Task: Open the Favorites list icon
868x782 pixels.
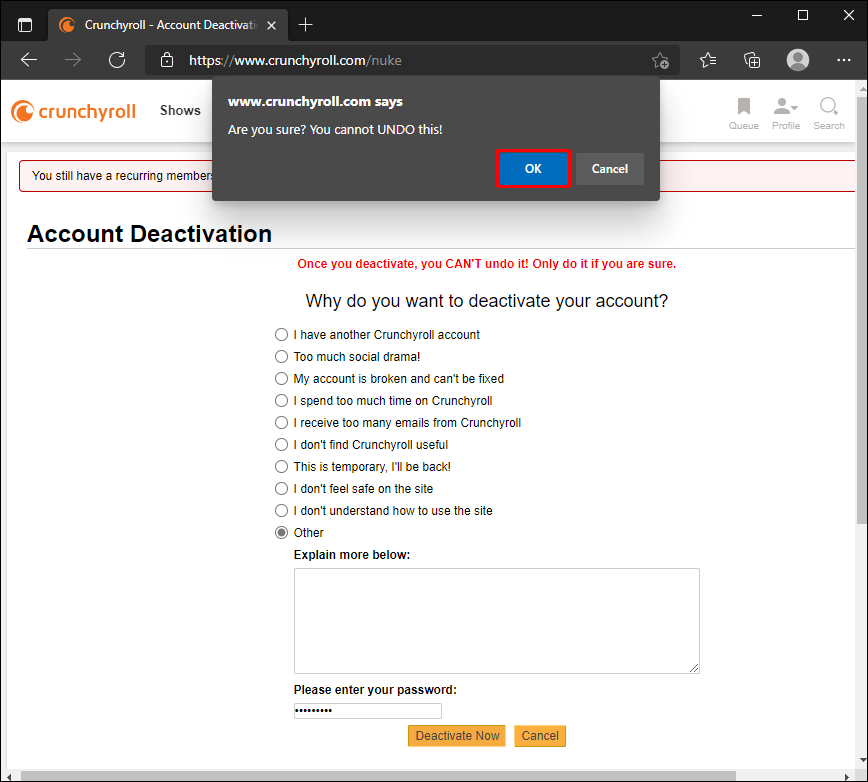Action: click(707, 60)
